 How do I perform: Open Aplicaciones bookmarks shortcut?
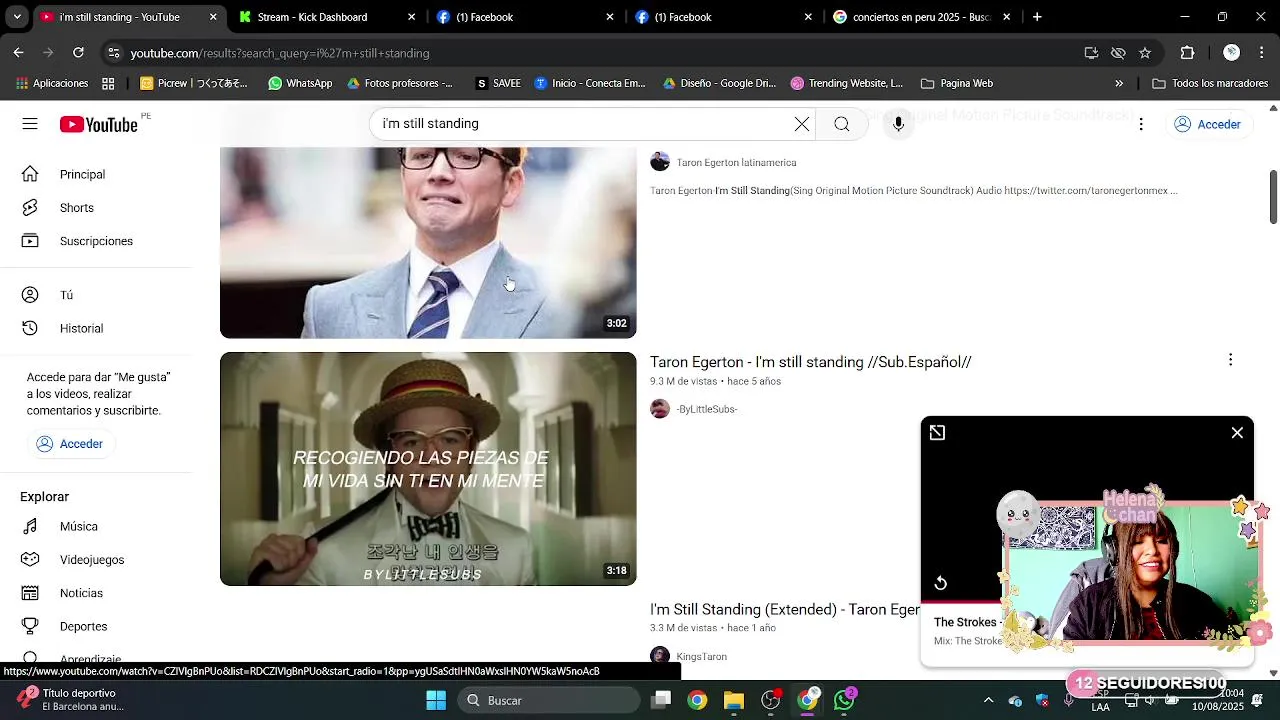point(50,83)
